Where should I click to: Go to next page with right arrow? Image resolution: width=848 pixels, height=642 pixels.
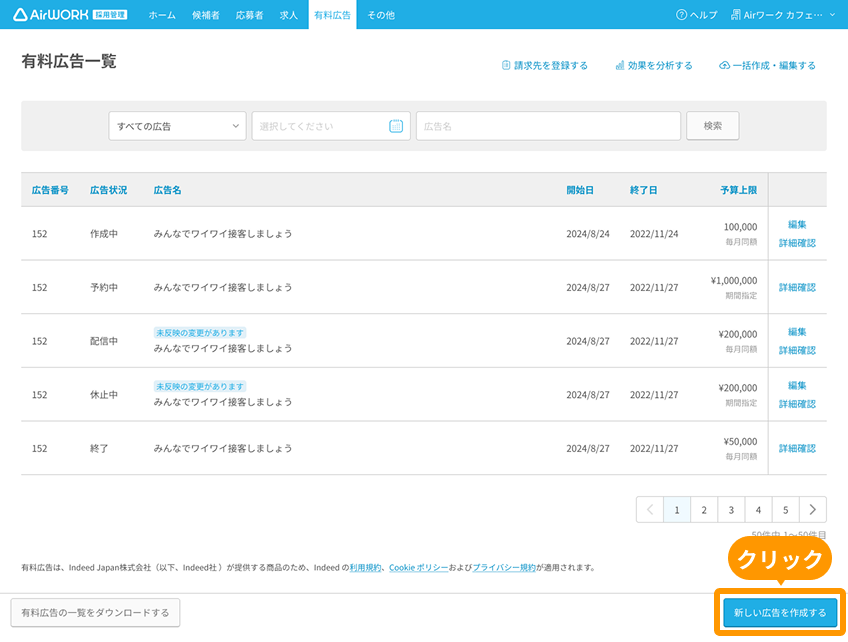[812, 509]
